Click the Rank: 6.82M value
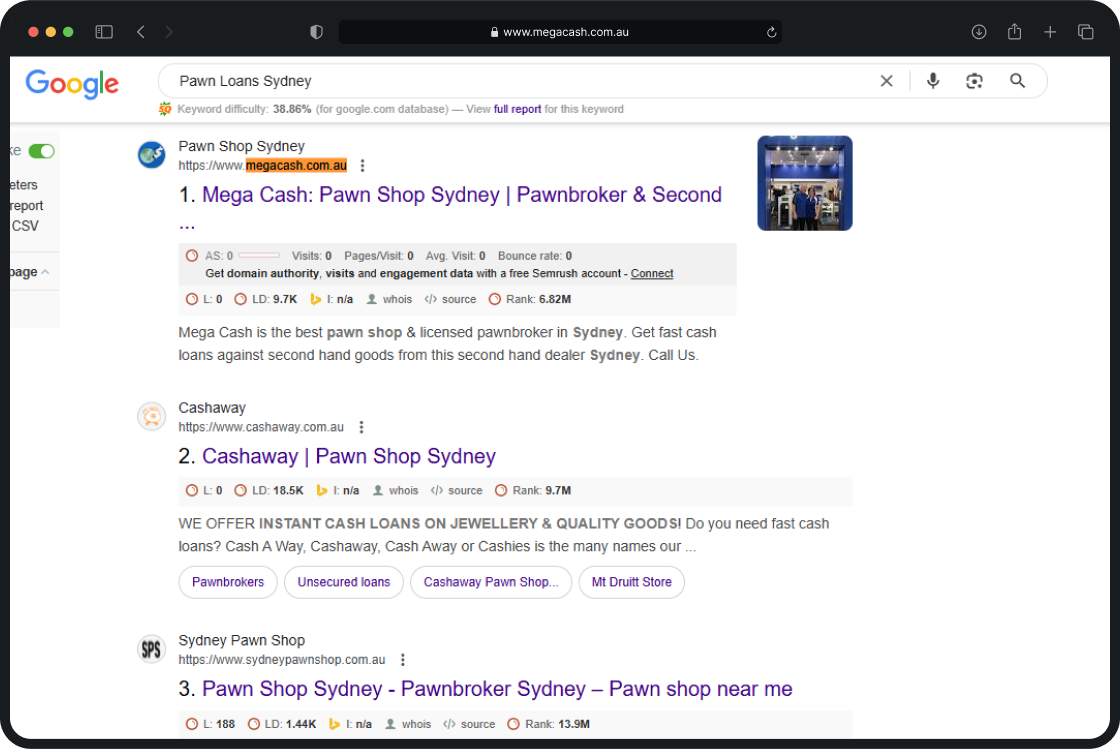1120x749 pixels. (539, 299)
